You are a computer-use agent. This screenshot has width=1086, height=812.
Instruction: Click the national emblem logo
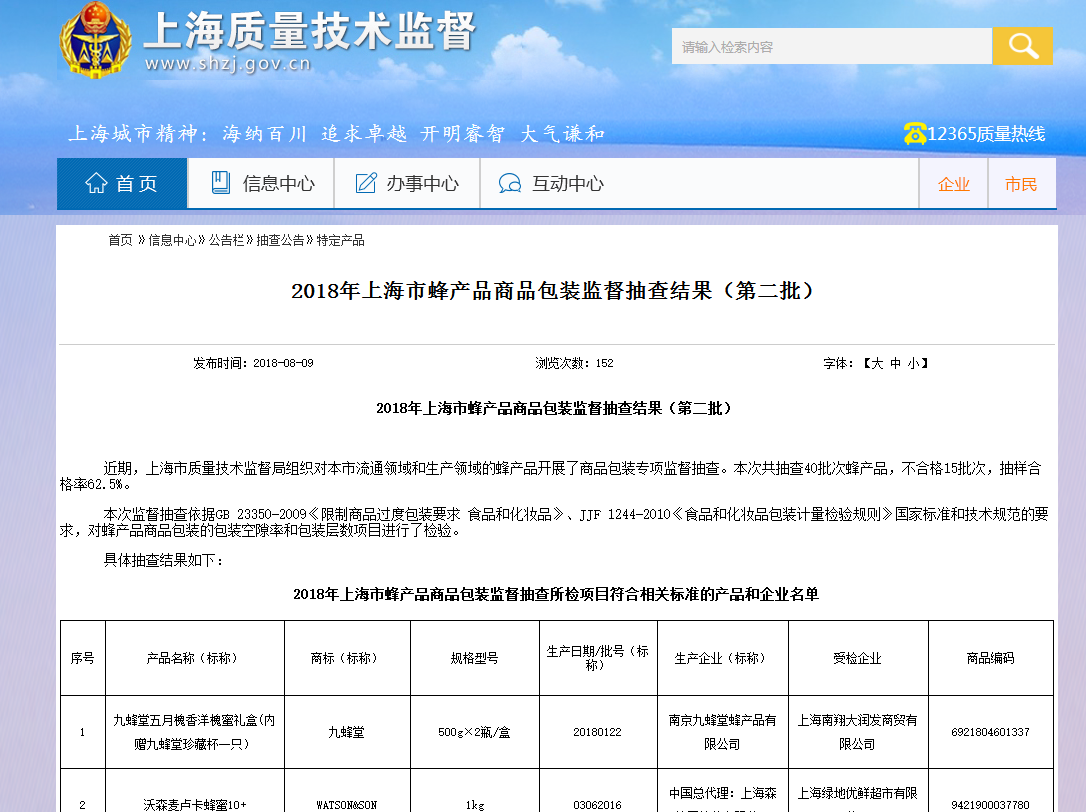click(x=95, y=41)
